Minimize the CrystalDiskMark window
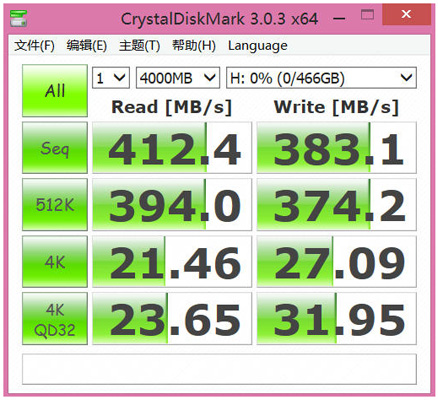The height and width of the screenshot is (400, 438). pos(339,17)
